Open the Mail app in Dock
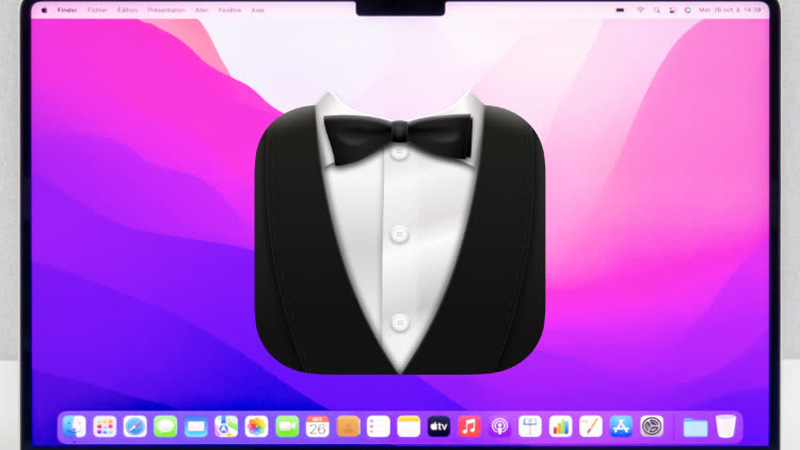Image resolution: width=800 pixels, height=450 pixels. pos(196,427)
